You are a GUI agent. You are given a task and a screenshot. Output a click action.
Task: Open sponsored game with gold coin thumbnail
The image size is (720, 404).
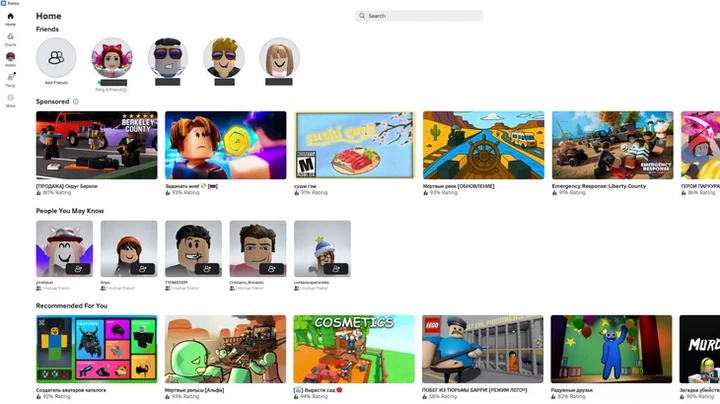point(225,145)
